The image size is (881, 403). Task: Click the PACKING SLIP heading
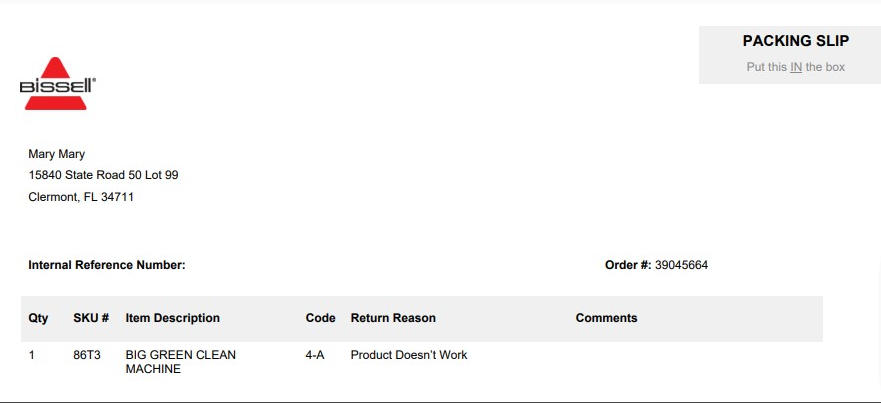click(796, 41)
